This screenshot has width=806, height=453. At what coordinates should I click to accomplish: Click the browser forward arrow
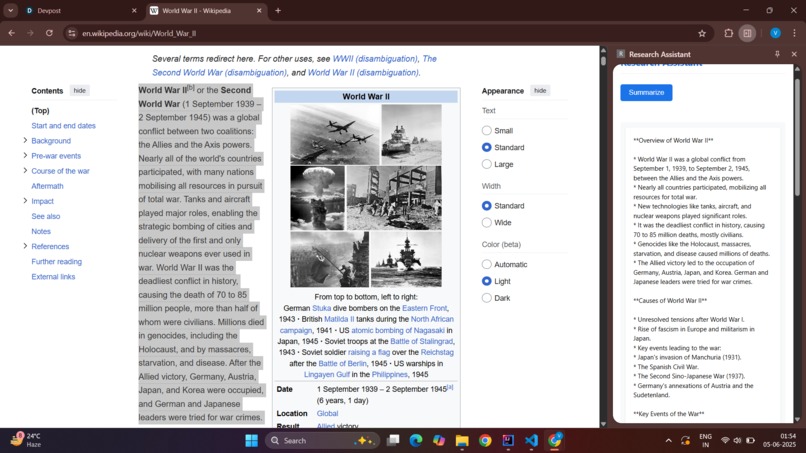30,33
